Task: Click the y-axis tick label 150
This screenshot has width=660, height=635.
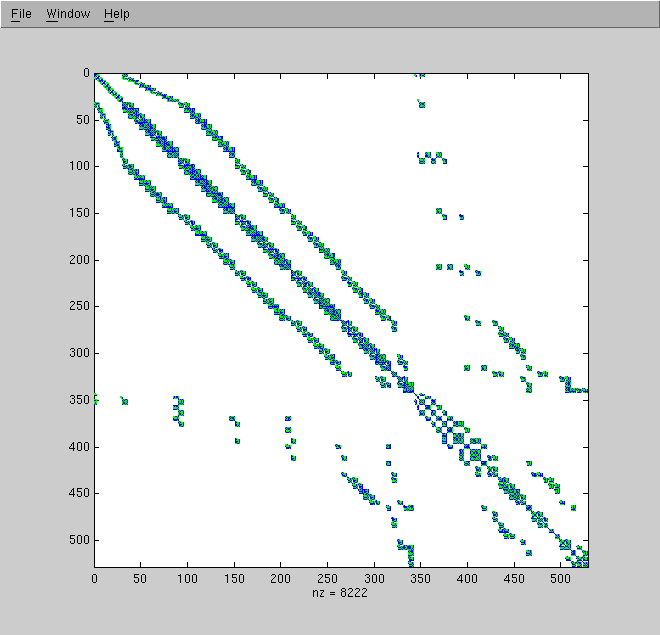Action: point(80,213)
